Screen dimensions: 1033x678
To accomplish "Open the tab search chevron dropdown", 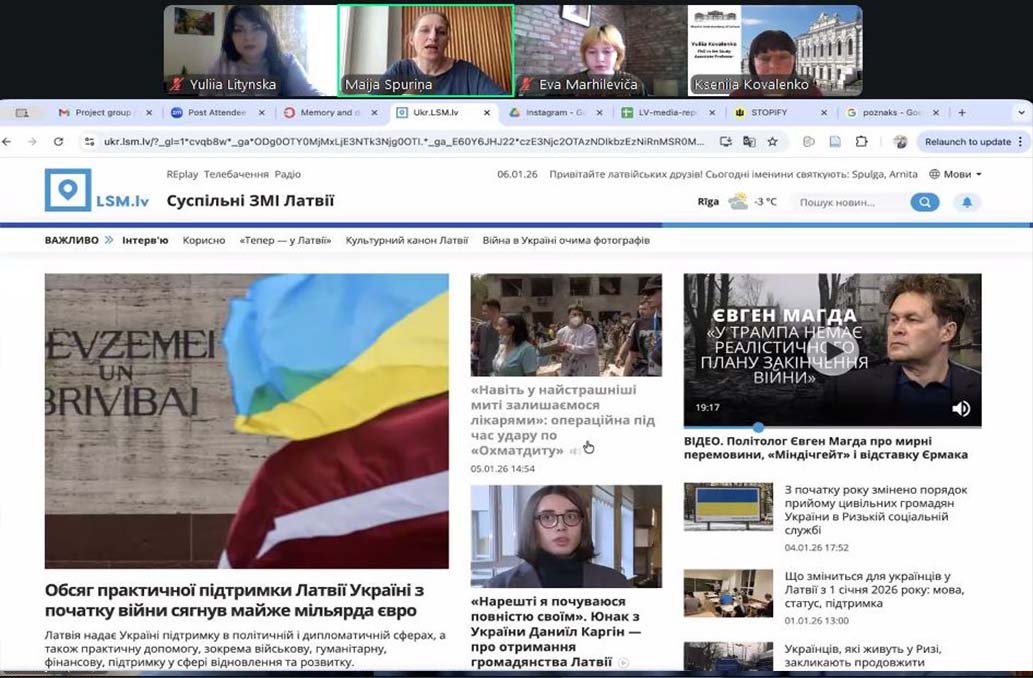I will click(x=1020, y=113).
